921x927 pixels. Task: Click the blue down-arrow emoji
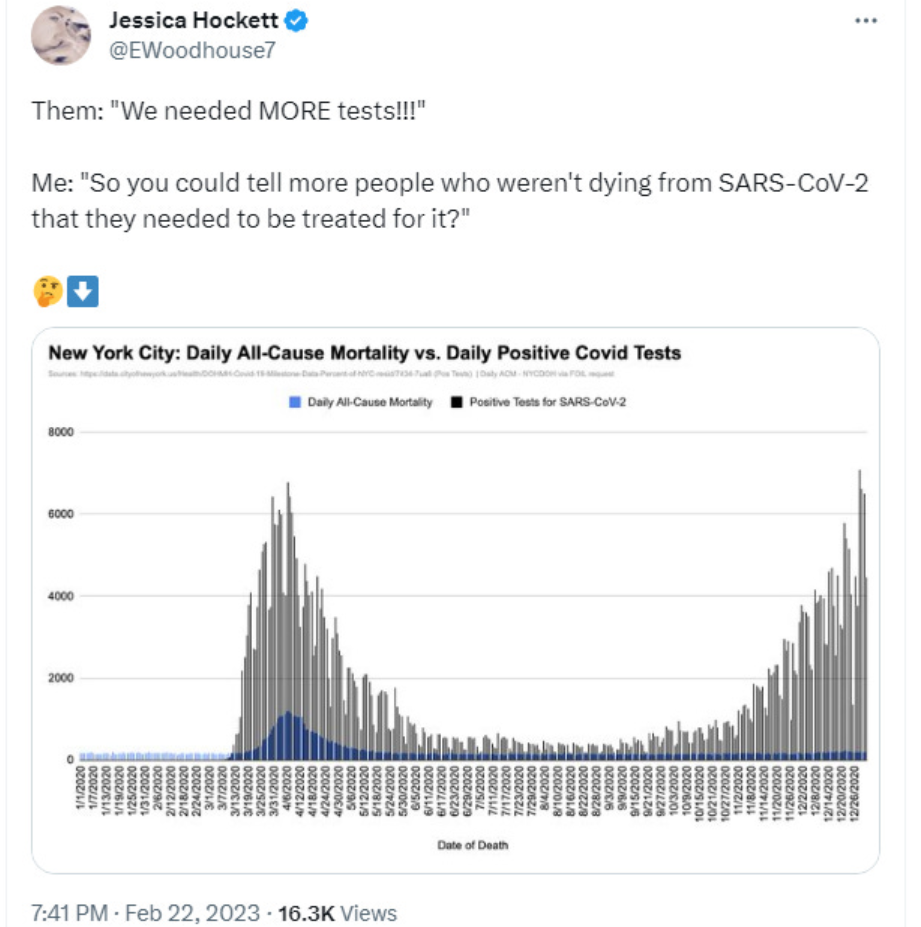83,291
